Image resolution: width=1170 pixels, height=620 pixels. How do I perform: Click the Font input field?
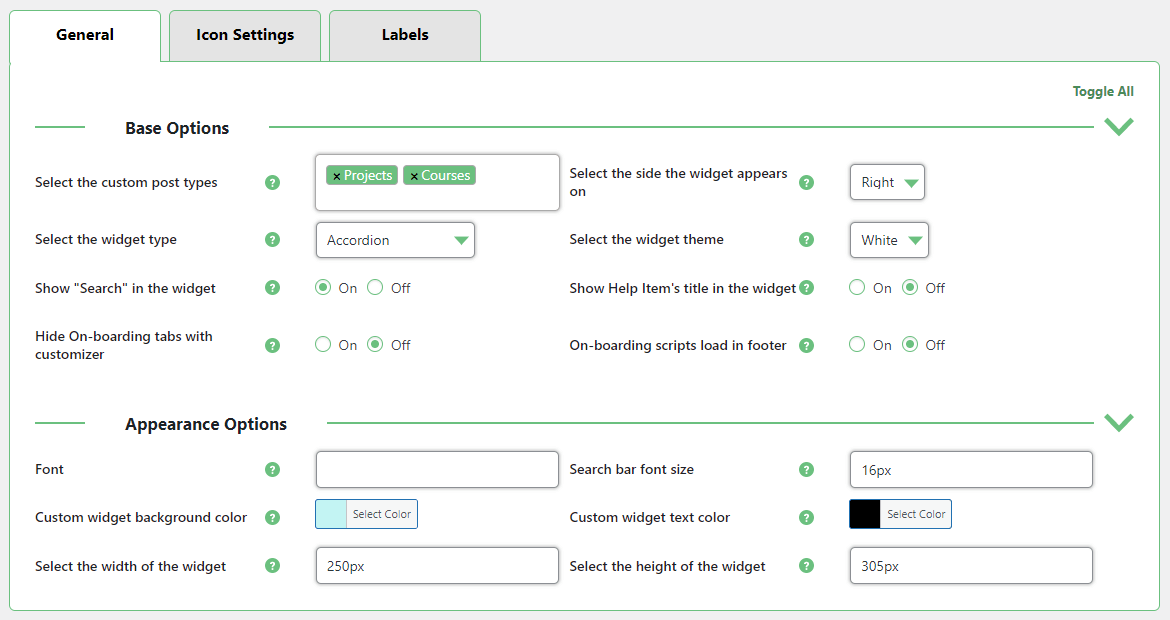click(x=437, y=470)
